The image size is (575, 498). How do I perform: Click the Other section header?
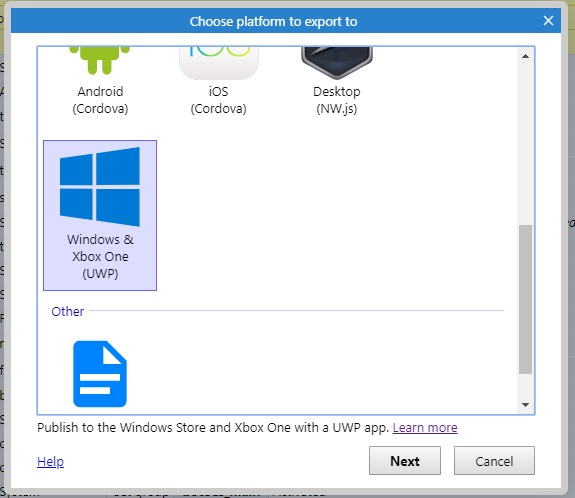tap(67, 311)
